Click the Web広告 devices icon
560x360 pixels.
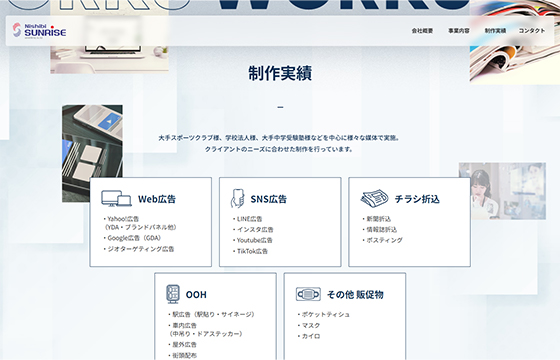(116, 198)
